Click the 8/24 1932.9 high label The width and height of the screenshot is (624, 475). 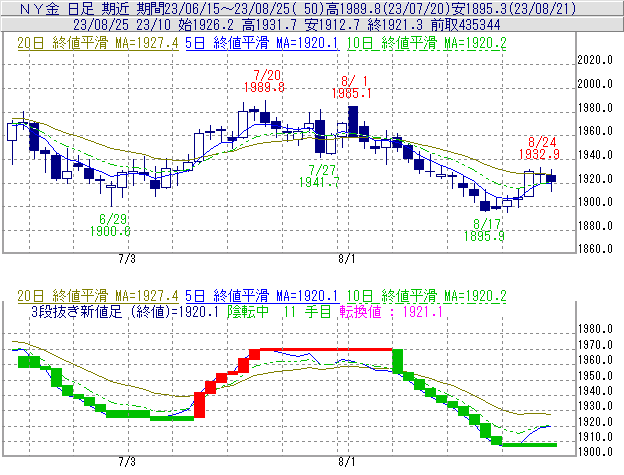tap(539, 148)
